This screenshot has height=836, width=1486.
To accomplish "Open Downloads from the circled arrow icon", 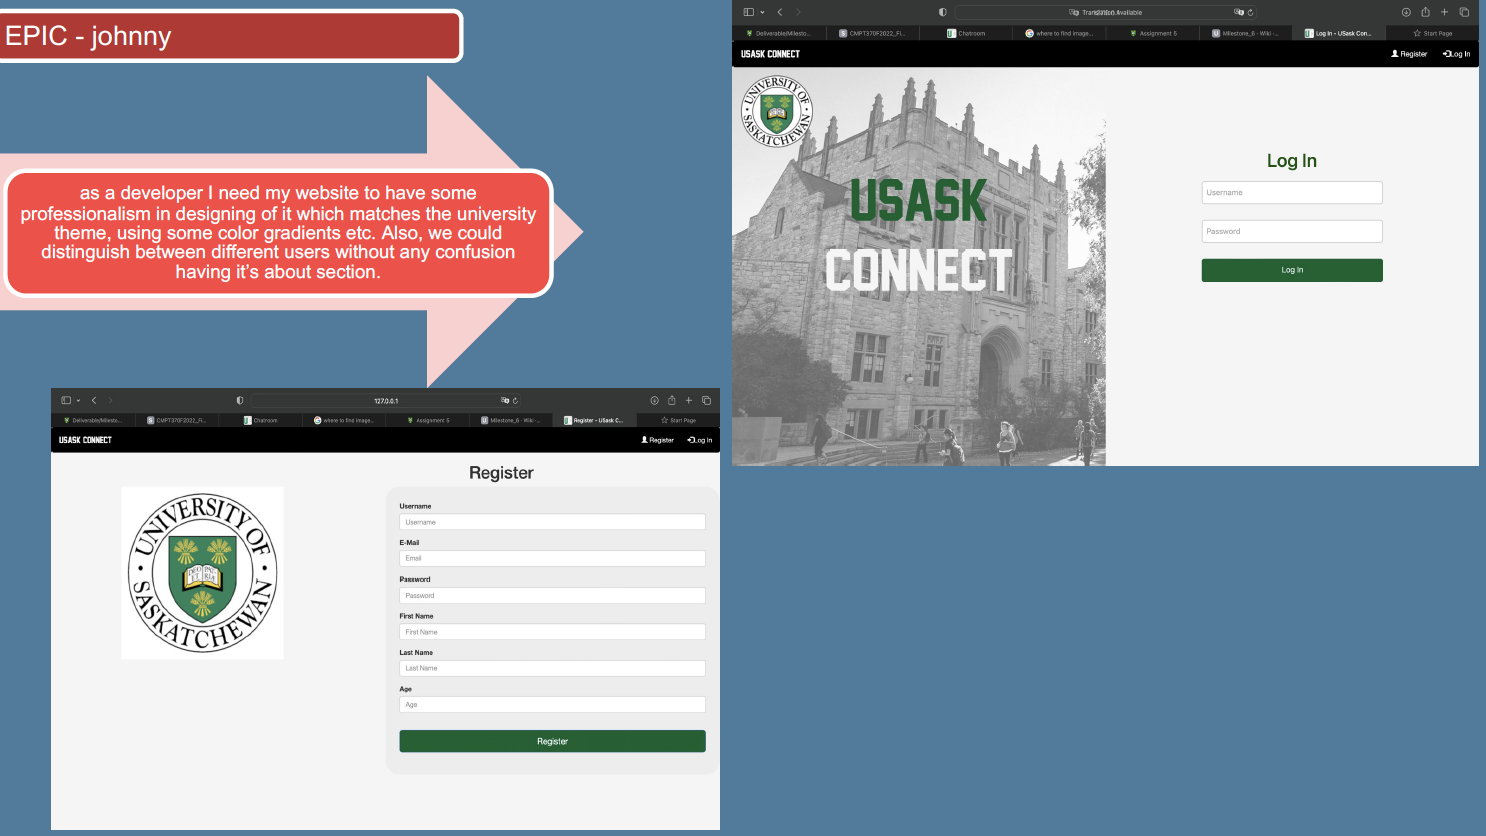I will 1408,11.
